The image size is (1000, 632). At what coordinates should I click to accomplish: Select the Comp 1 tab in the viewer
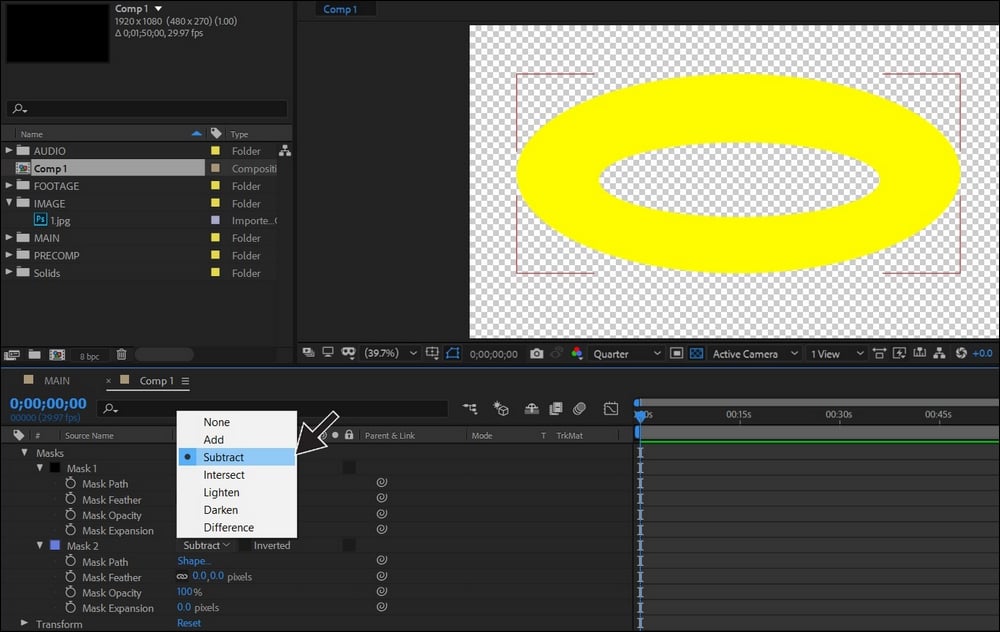click(x=342, y=9)
